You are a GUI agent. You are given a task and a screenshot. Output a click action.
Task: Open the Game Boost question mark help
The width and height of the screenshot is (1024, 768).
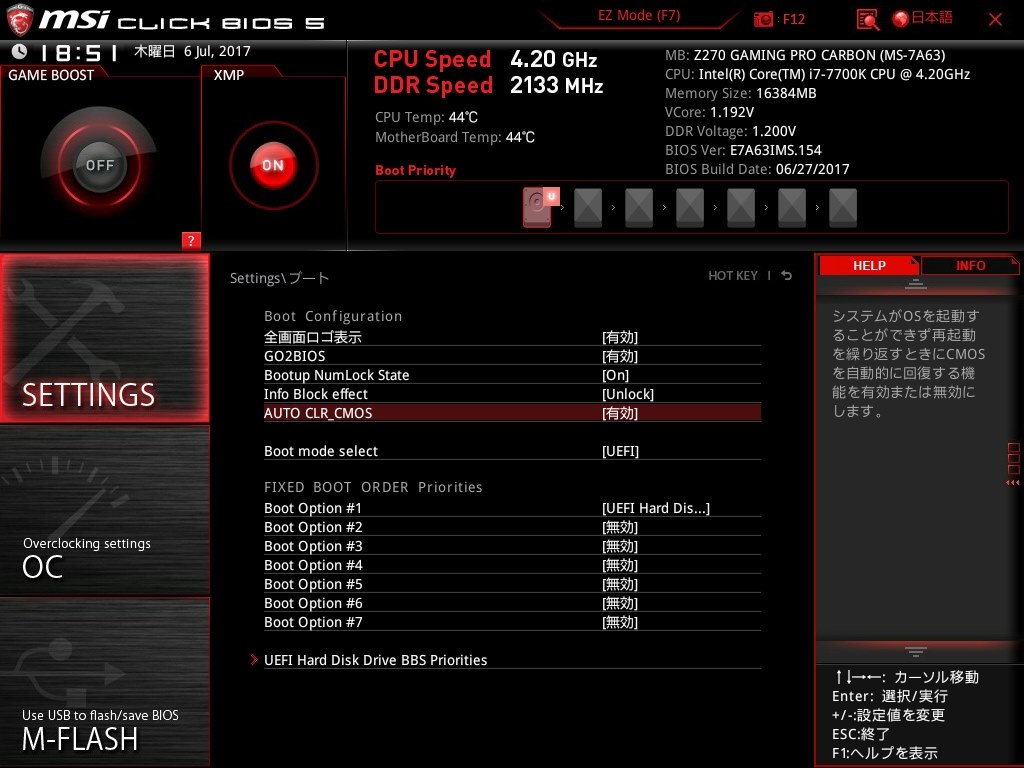coord(191,240)
